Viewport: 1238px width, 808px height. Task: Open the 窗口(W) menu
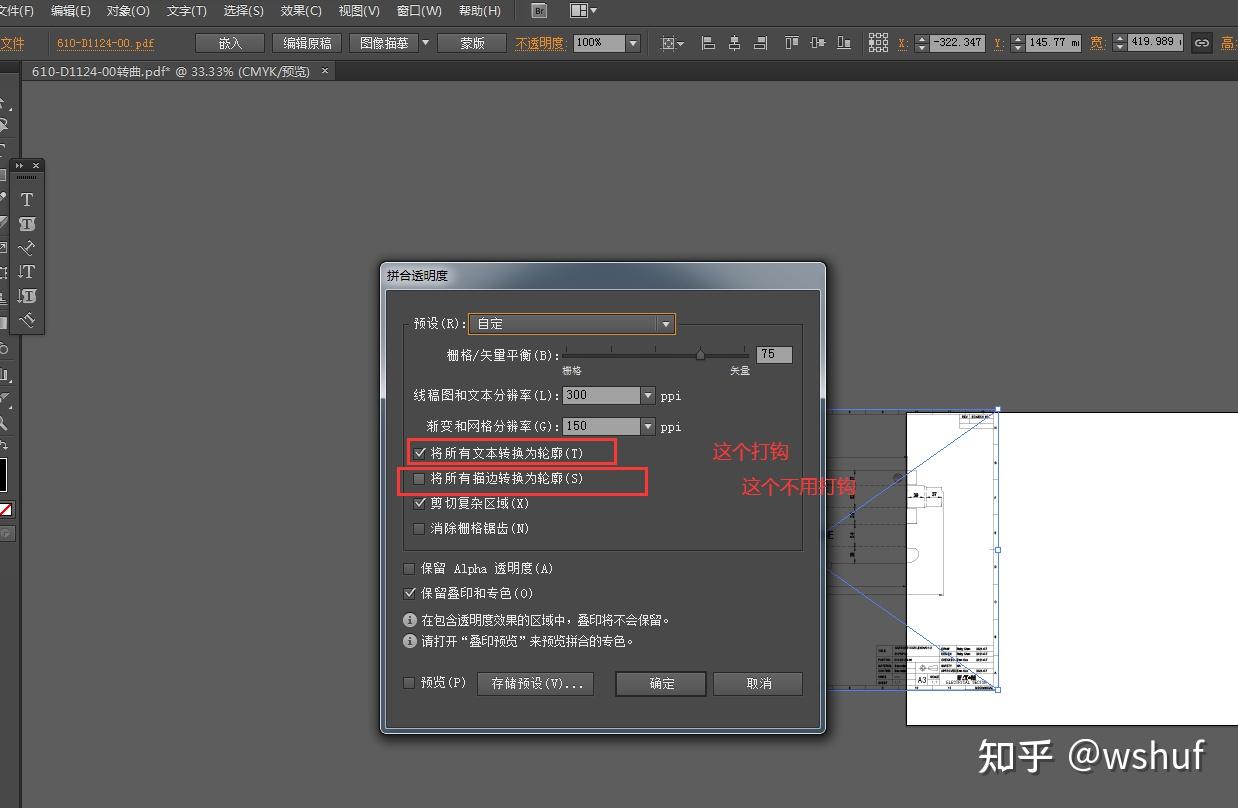tap(419, 11)
